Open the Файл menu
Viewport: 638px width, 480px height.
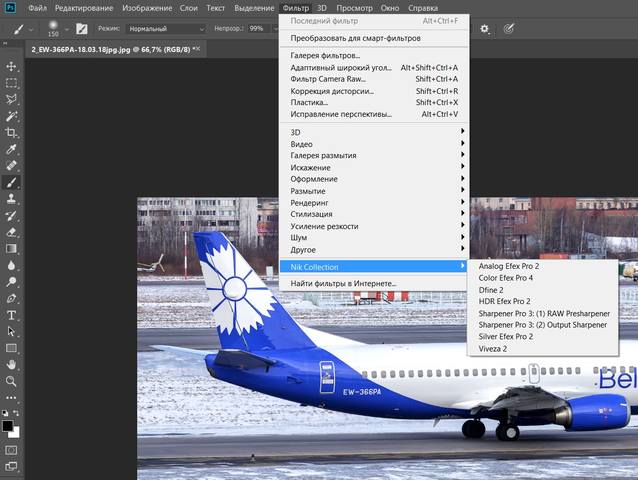[x=37, y=8]
